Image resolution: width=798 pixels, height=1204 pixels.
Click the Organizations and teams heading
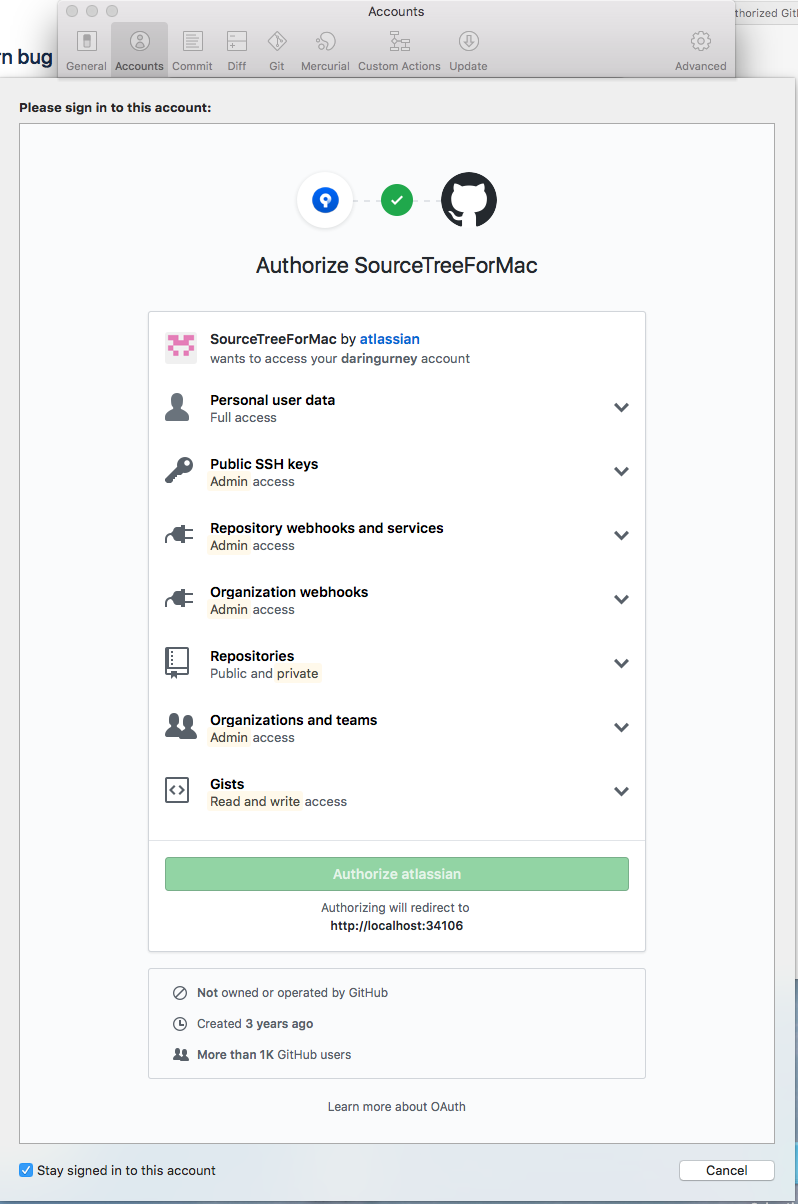pos(293,720)
